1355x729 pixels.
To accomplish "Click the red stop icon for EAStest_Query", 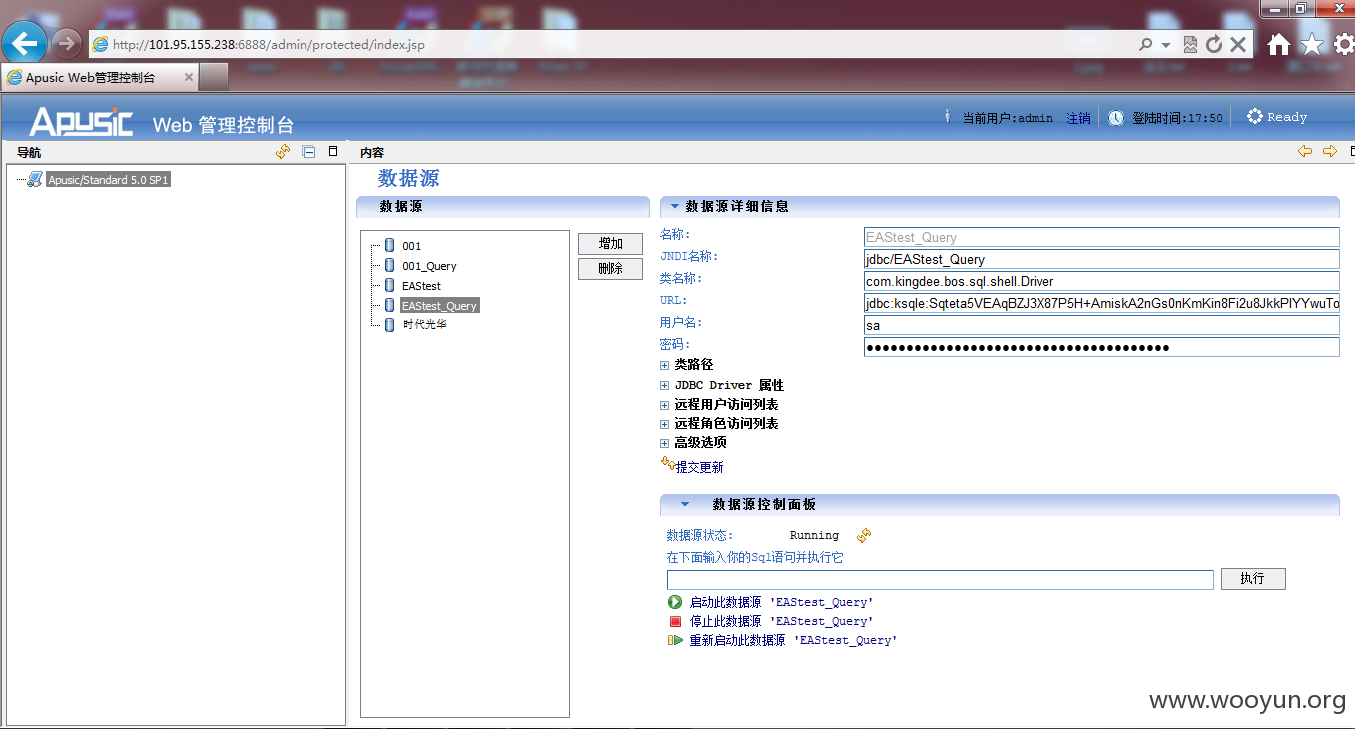I will (x=675, y=621).
